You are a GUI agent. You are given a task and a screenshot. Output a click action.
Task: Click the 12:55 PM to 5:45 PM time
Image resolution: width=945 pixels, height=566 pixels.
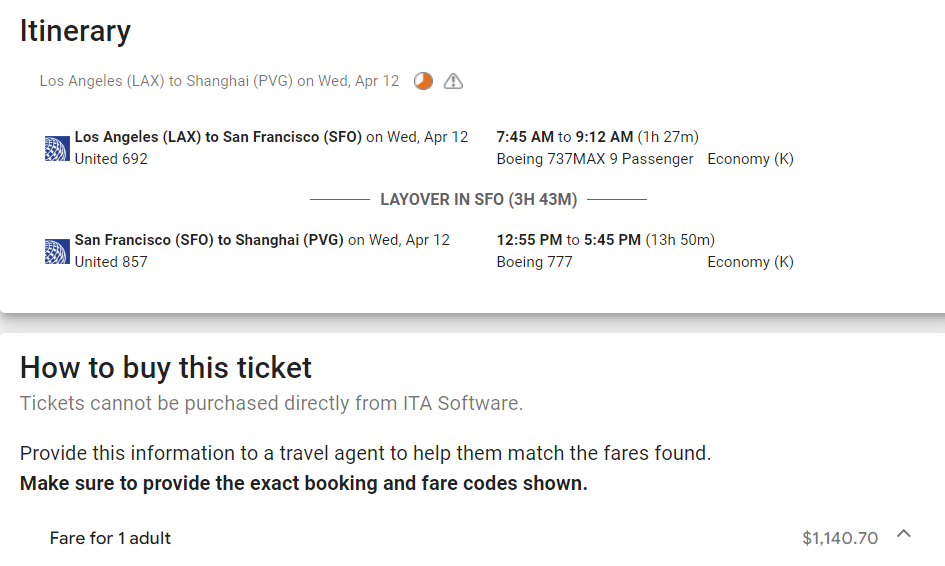click(568, 240)
